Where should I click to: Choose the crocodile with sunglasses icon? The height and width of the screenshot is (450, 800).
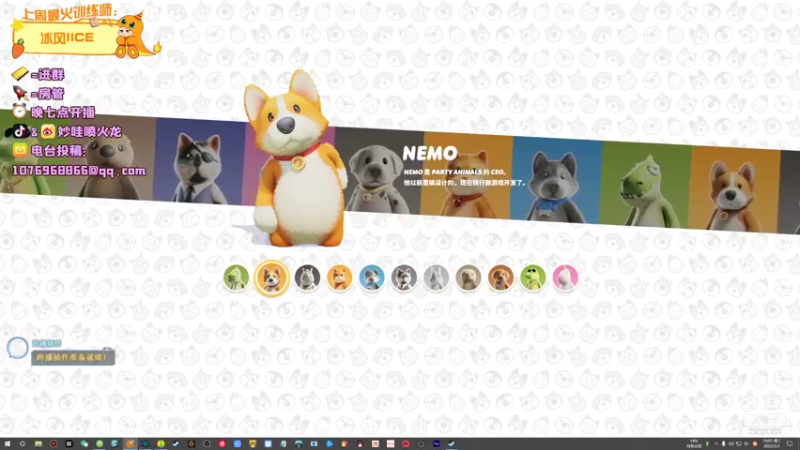pyautogui.click(x=533, y=278)
